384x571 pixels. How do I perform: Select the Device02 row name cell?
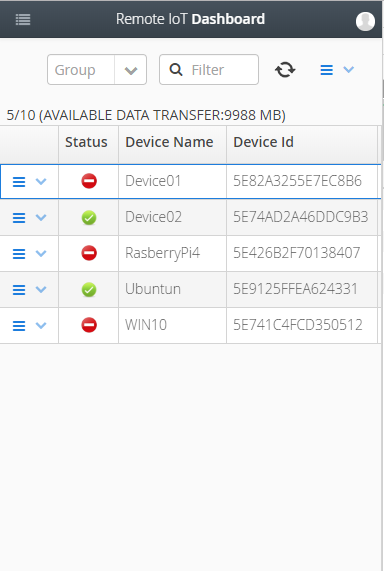click(x=172, y=217)
